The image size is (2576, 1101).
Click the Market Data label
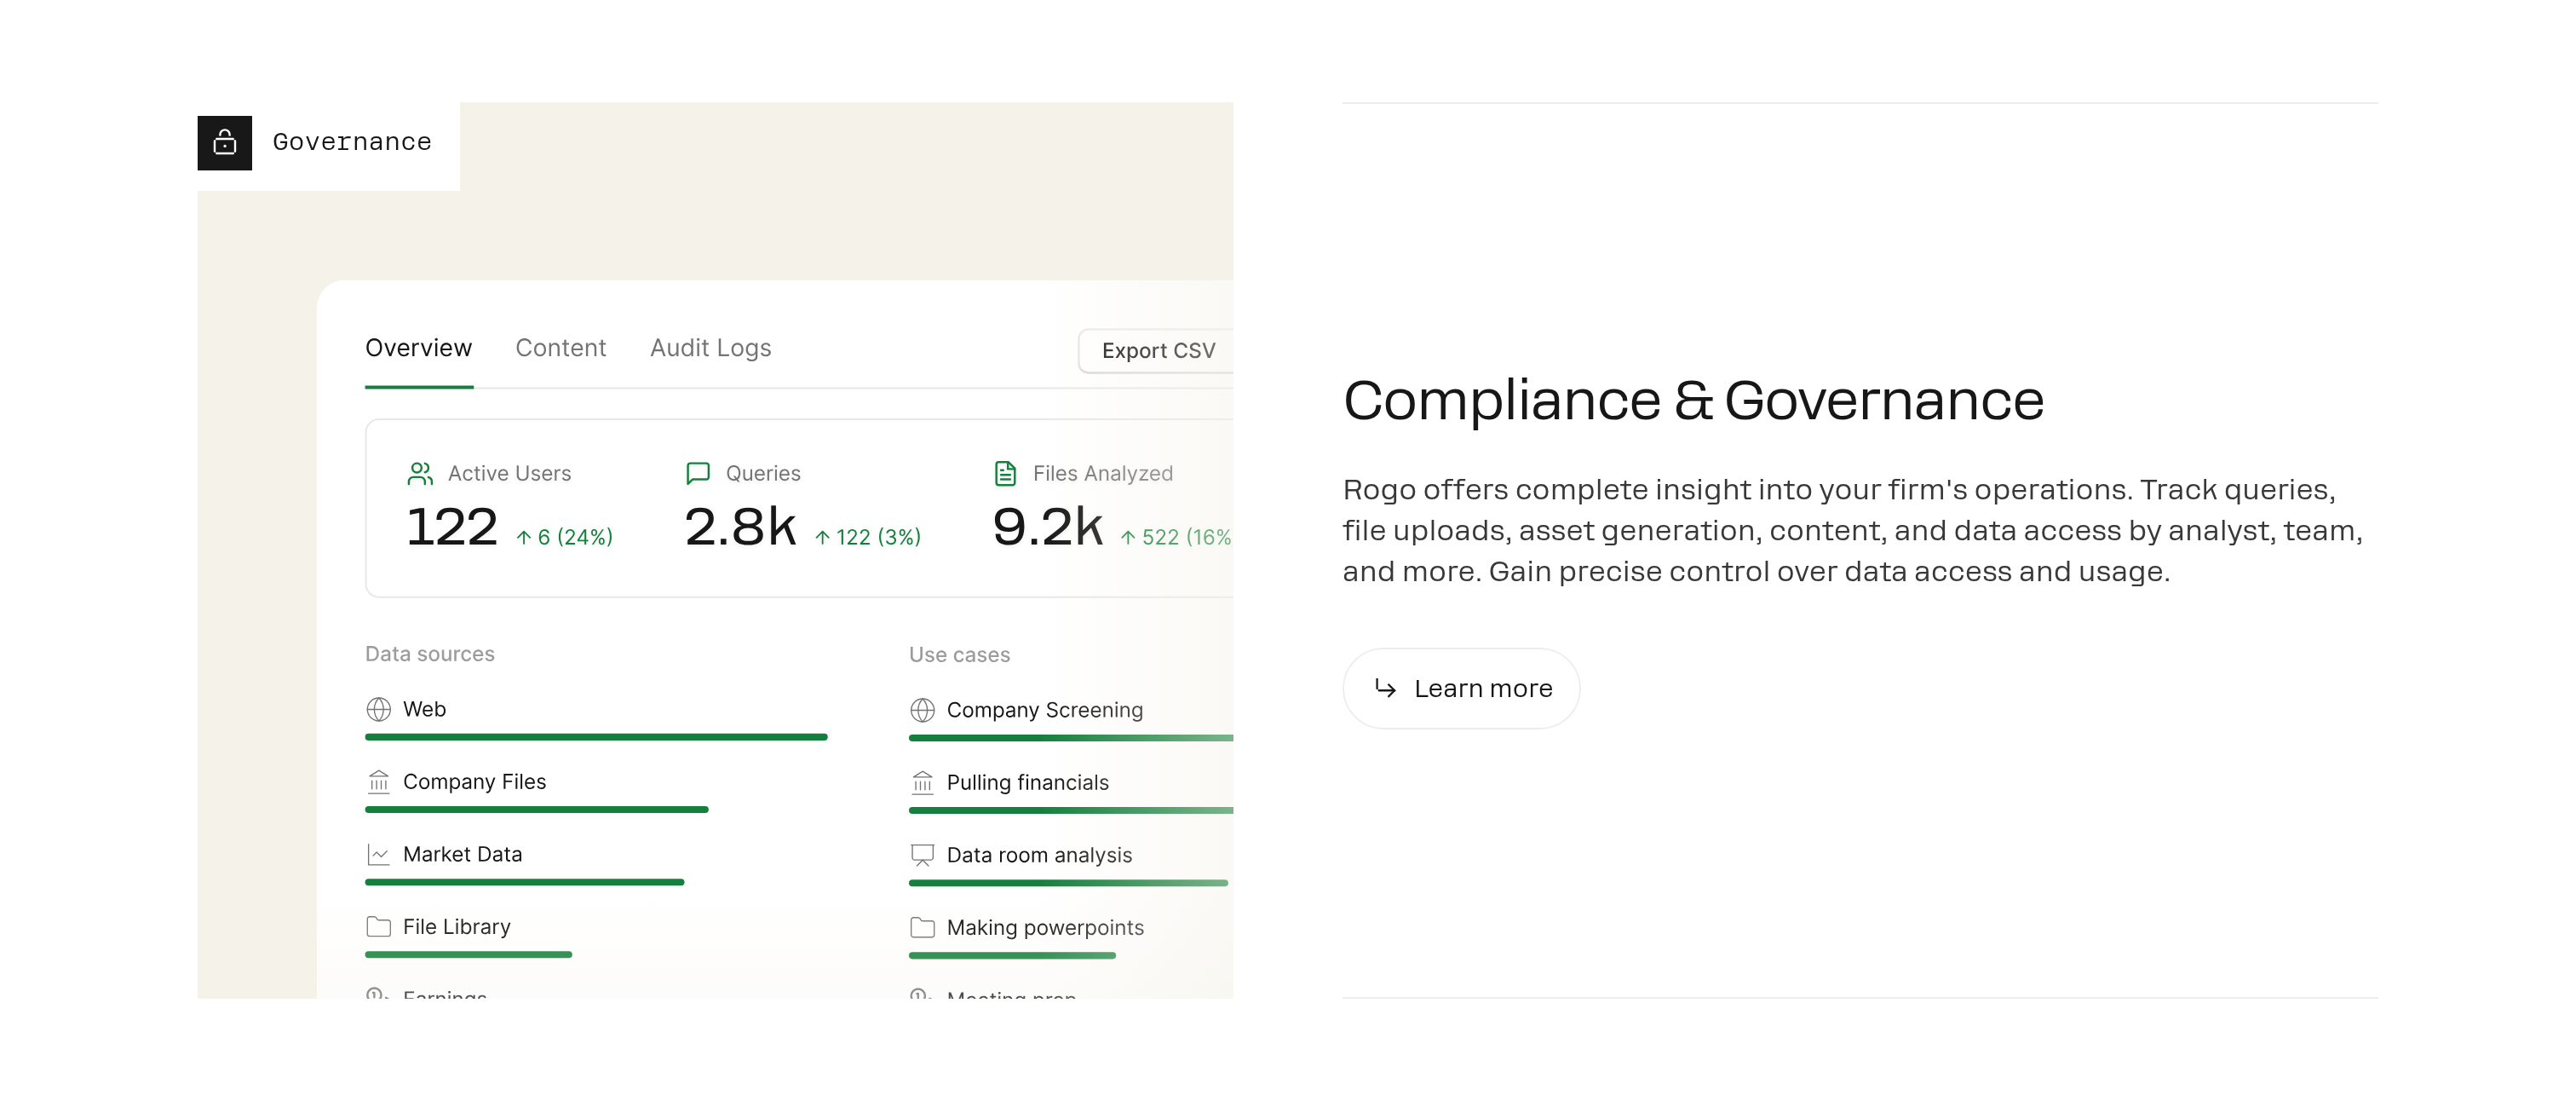pos(462,854)
